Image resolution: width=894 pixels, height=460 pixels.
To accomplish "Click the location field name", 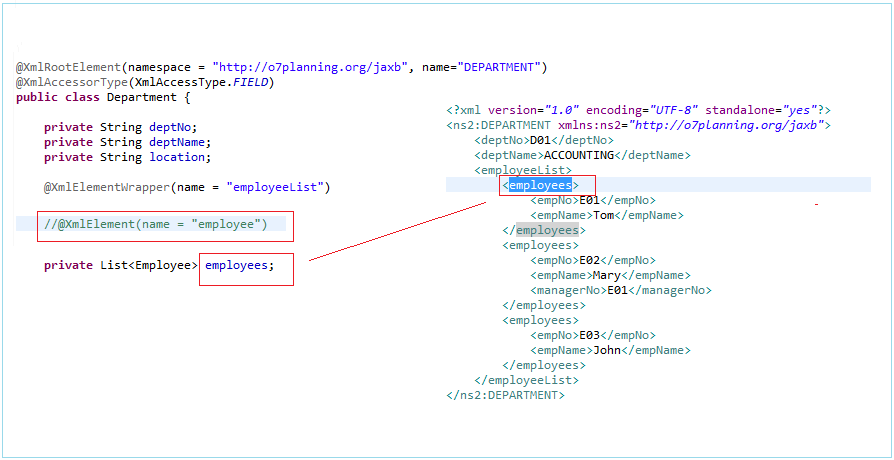I will click(x=177, y=157).
